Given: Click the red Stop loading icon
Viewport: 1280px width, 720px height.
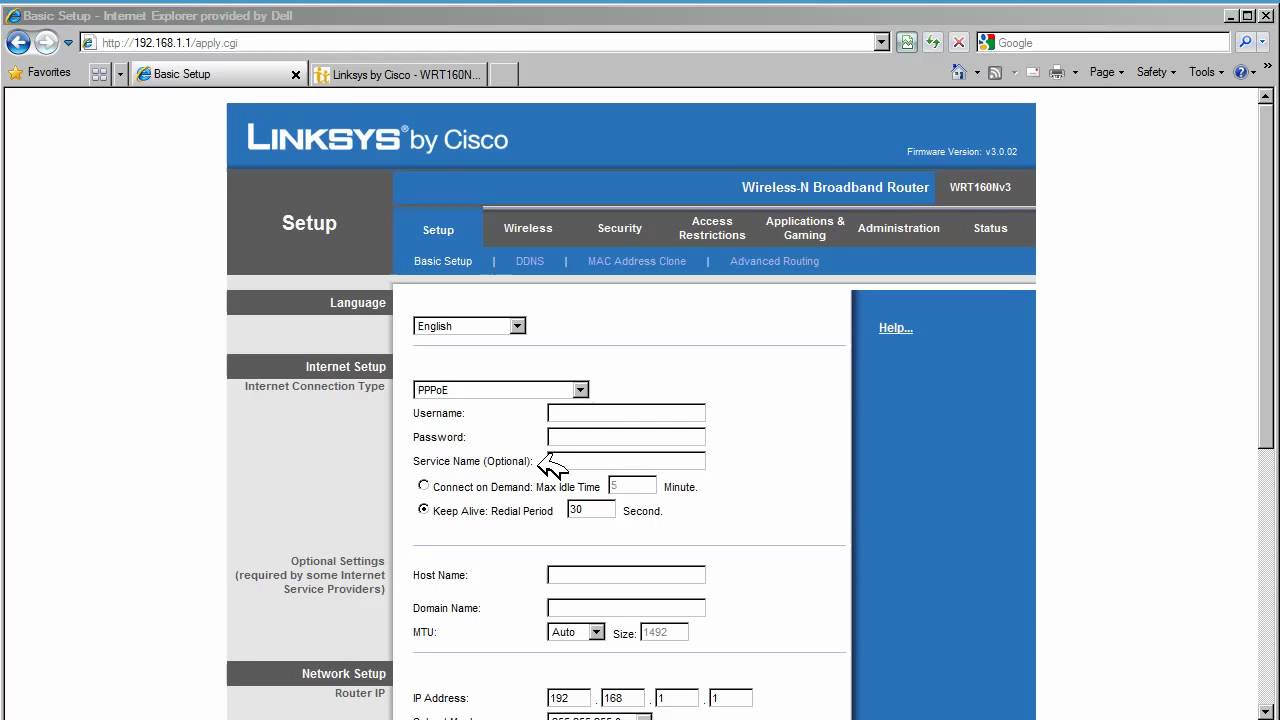Looking at the screenshot, I should tap(958, 42).
